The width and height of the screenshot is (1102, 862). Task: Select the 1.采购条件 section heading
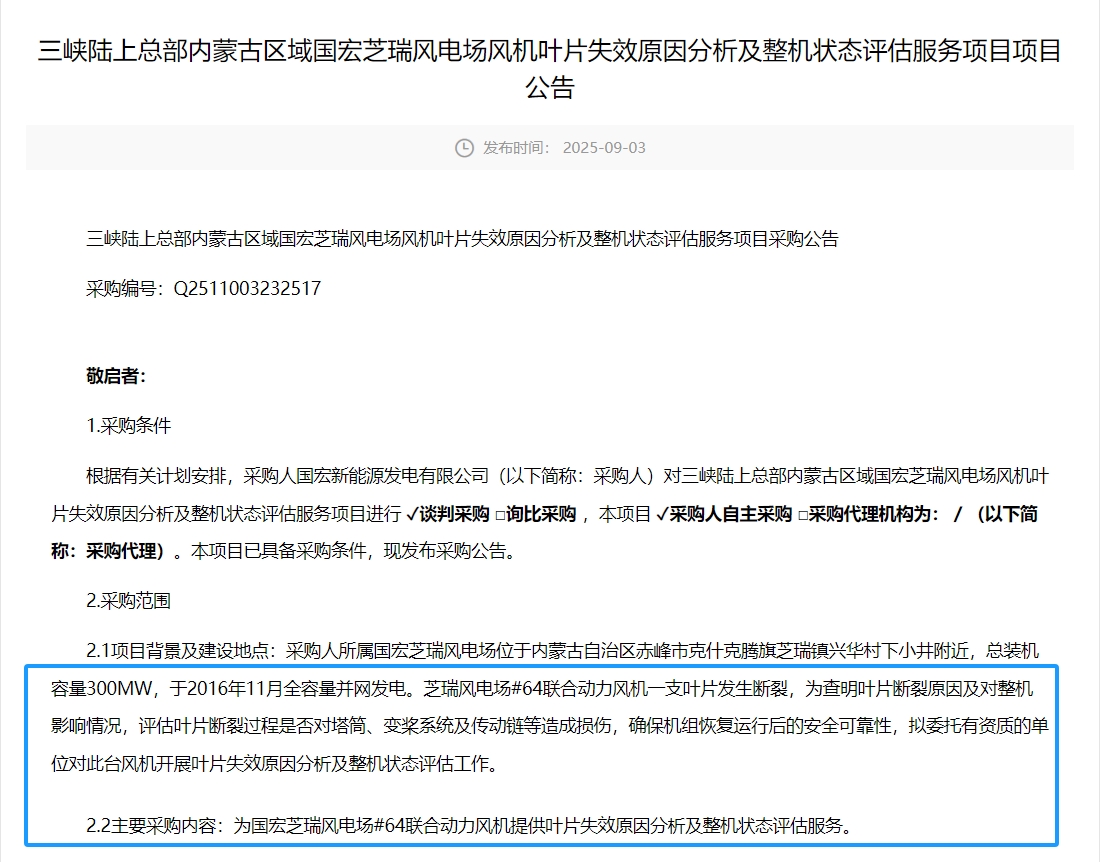coord(129,426)
